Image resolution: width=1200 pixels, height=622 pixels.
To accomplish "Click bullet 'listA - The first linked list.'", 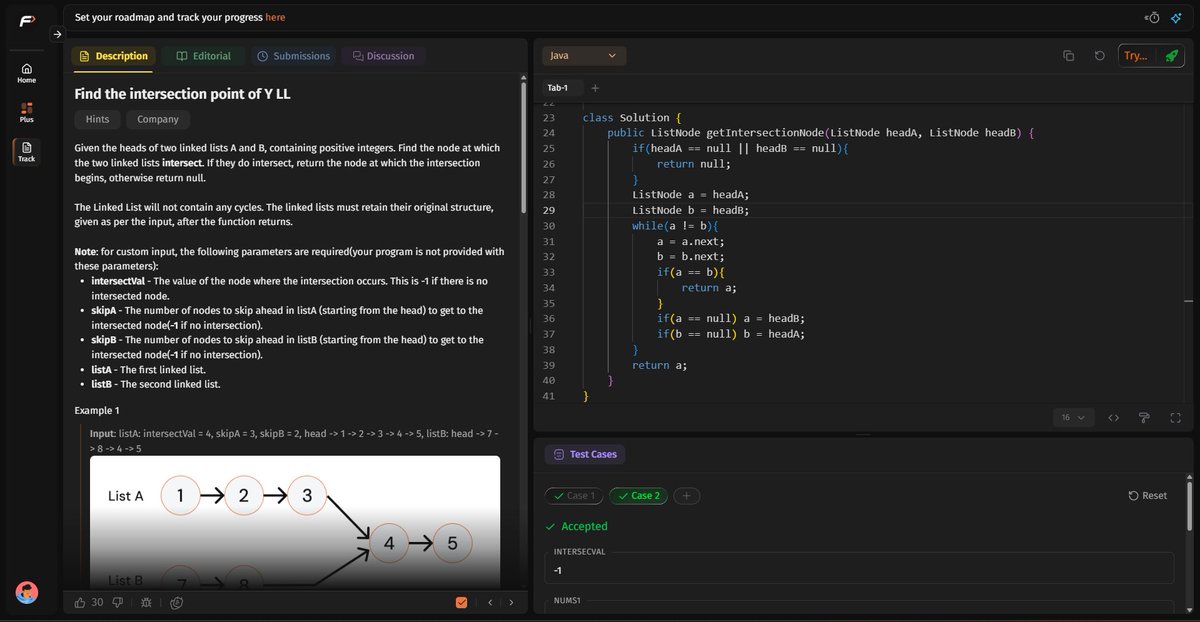I will pyautogui.click(x=155, y=369).
